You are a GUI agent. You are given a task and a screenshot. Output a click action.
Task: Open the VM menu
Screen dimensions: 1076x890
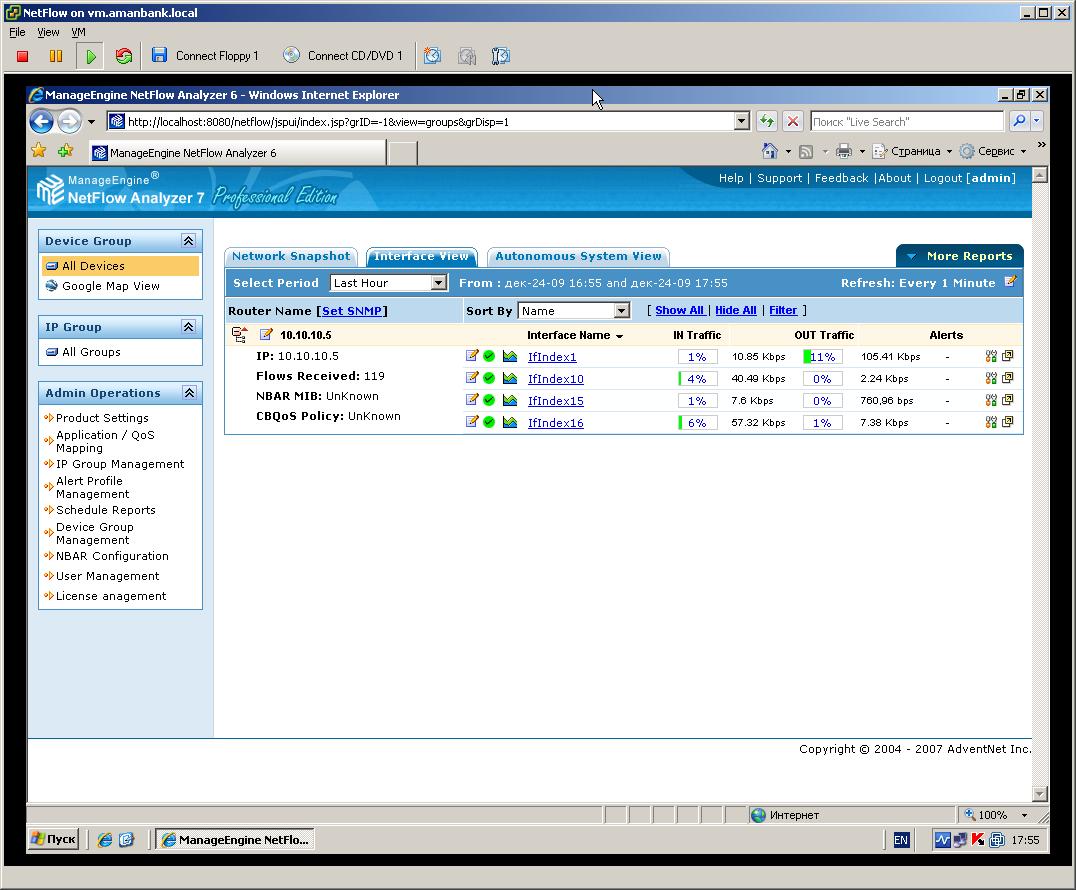point(78,32)
